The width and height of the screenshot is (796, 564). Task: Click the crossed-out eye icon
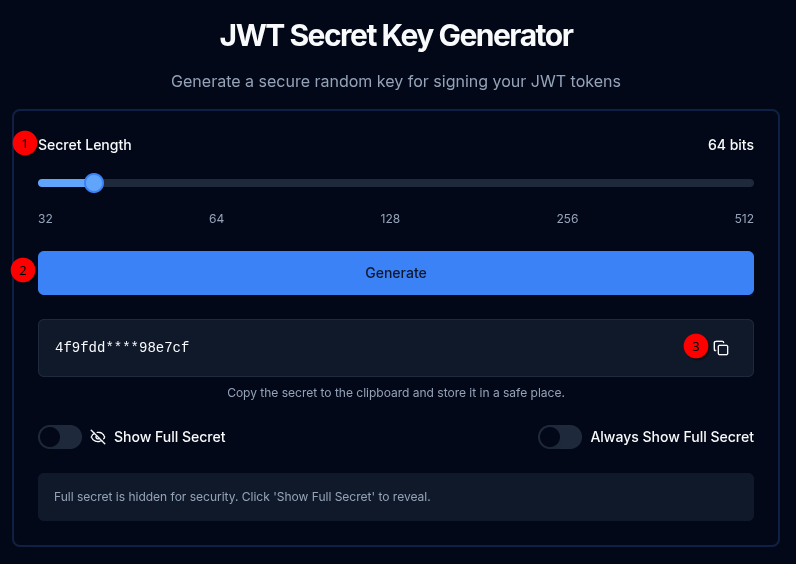pyautogui.click(x=98, y=437)
